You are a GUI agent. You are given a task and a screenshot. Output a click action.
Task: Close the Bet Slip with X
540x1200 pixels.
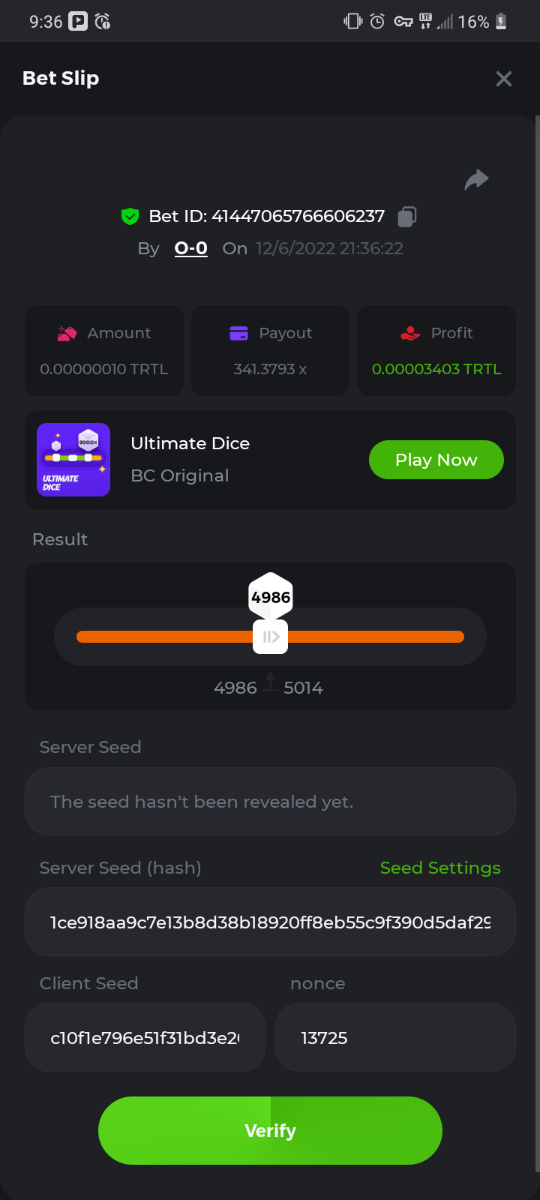[x=504, y=79]
